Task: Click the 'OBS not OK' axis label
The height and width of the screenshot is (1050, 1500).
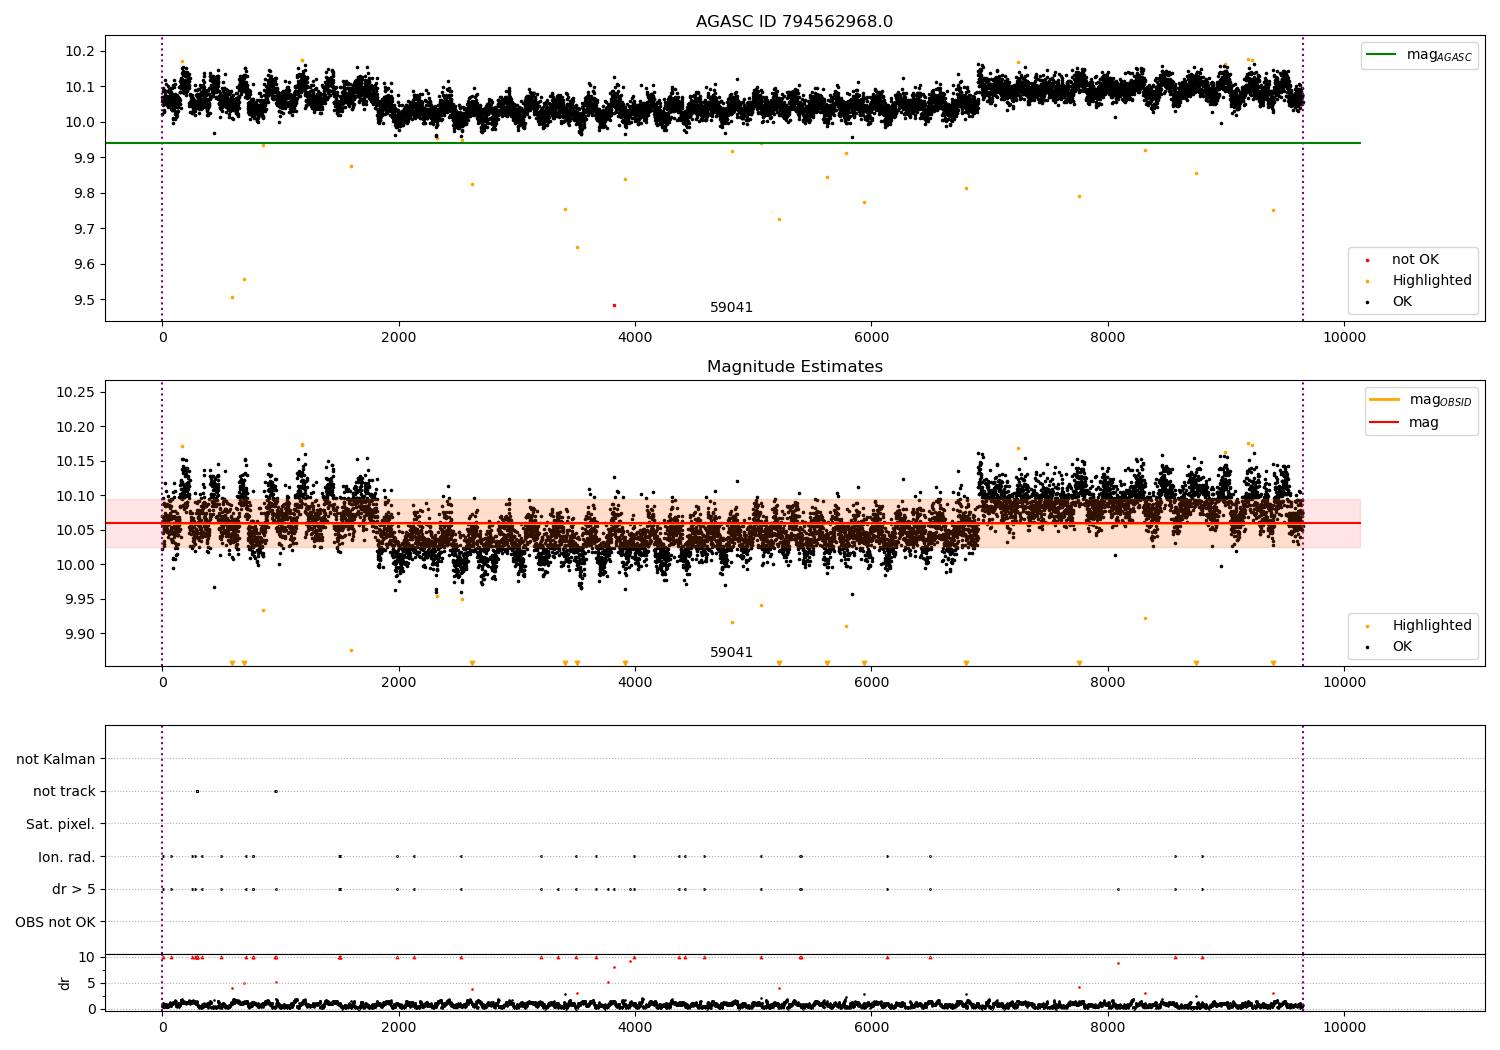Action: (x=56, y=922)
